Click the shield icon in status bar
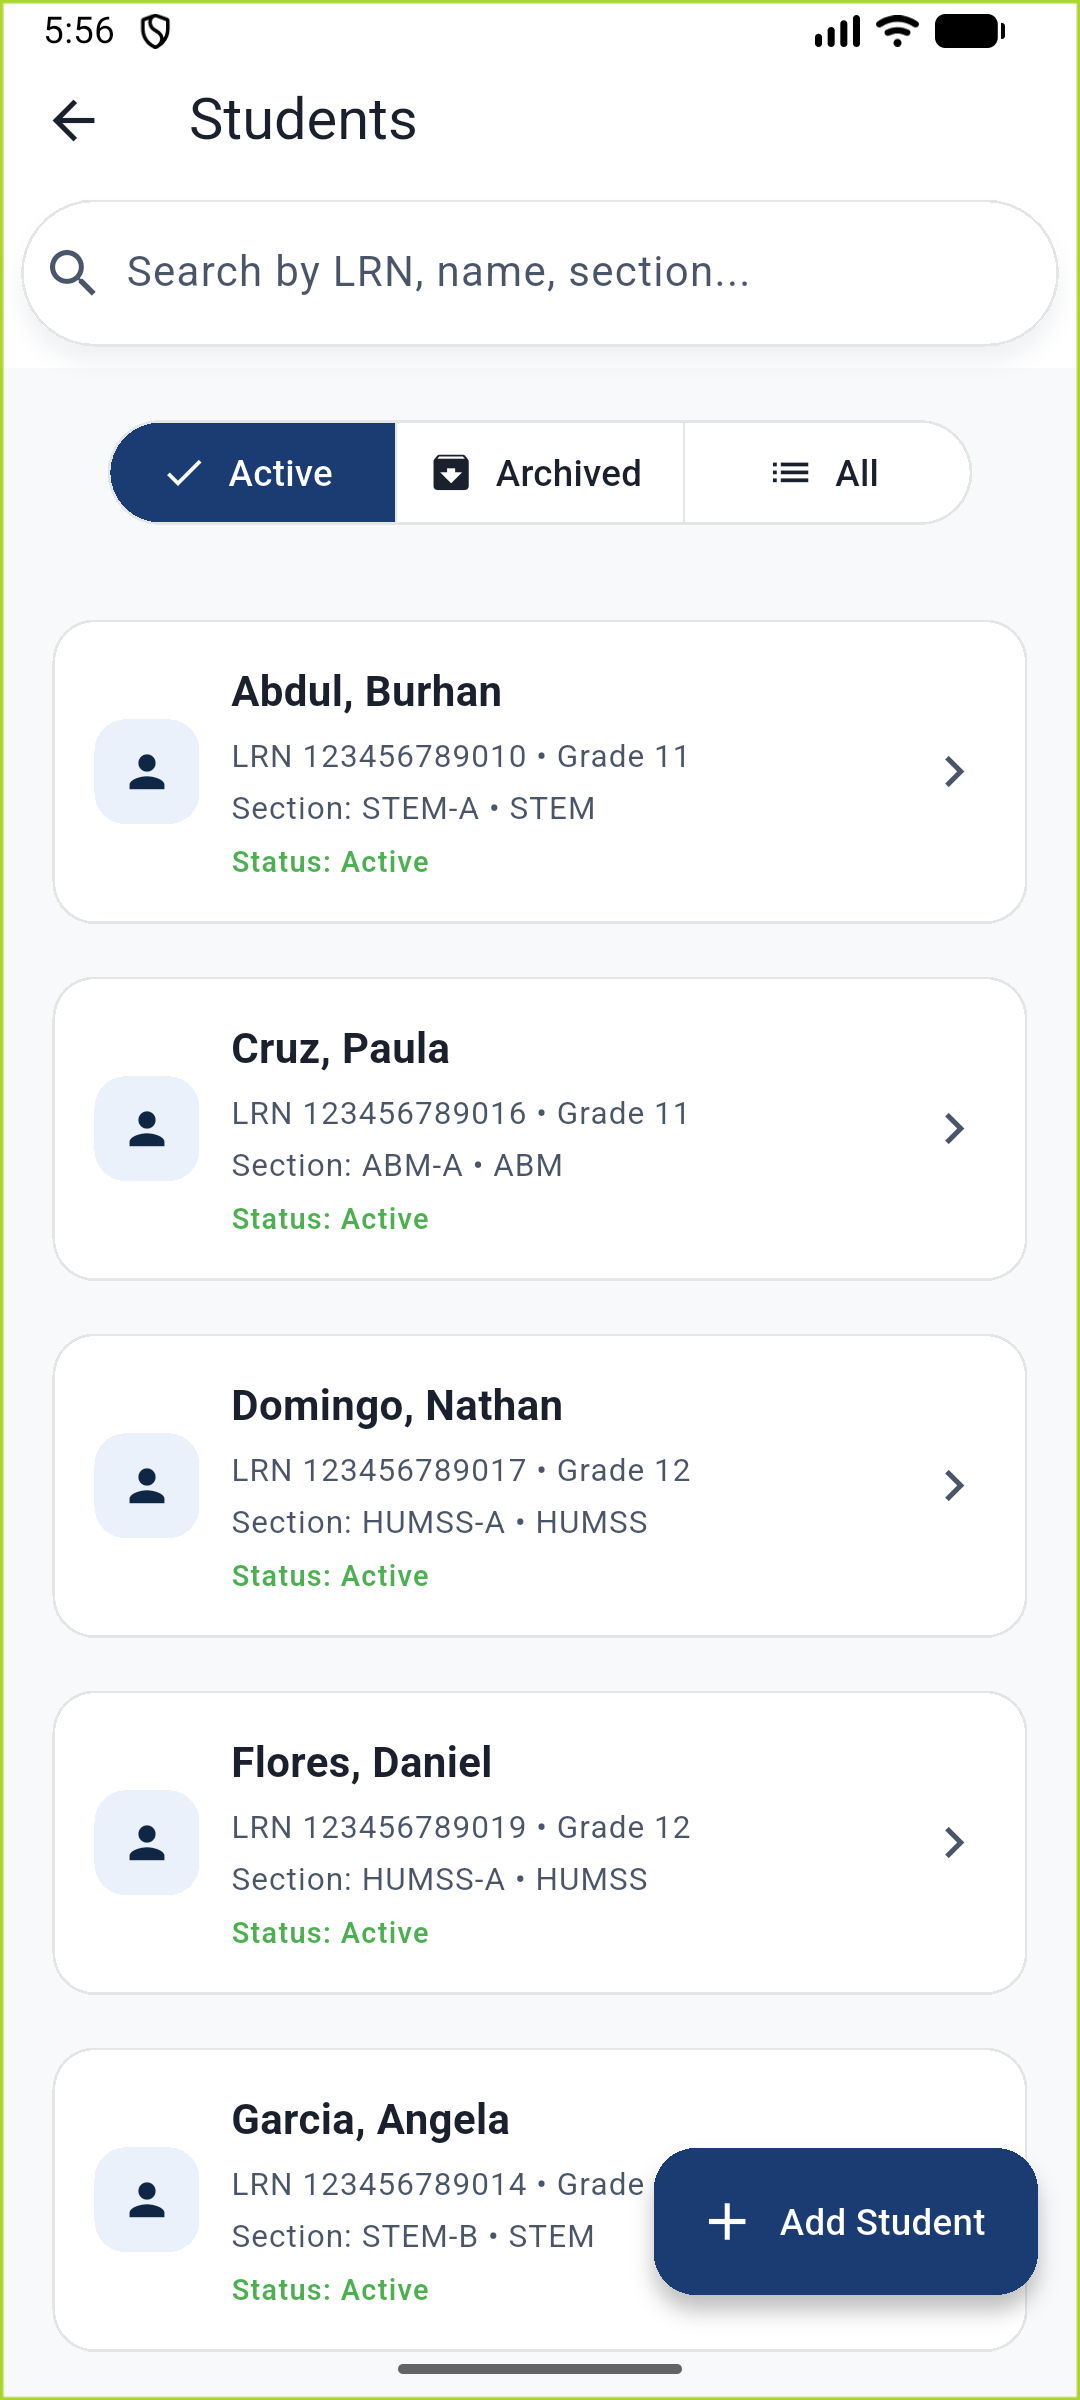 tap(155, 32)
